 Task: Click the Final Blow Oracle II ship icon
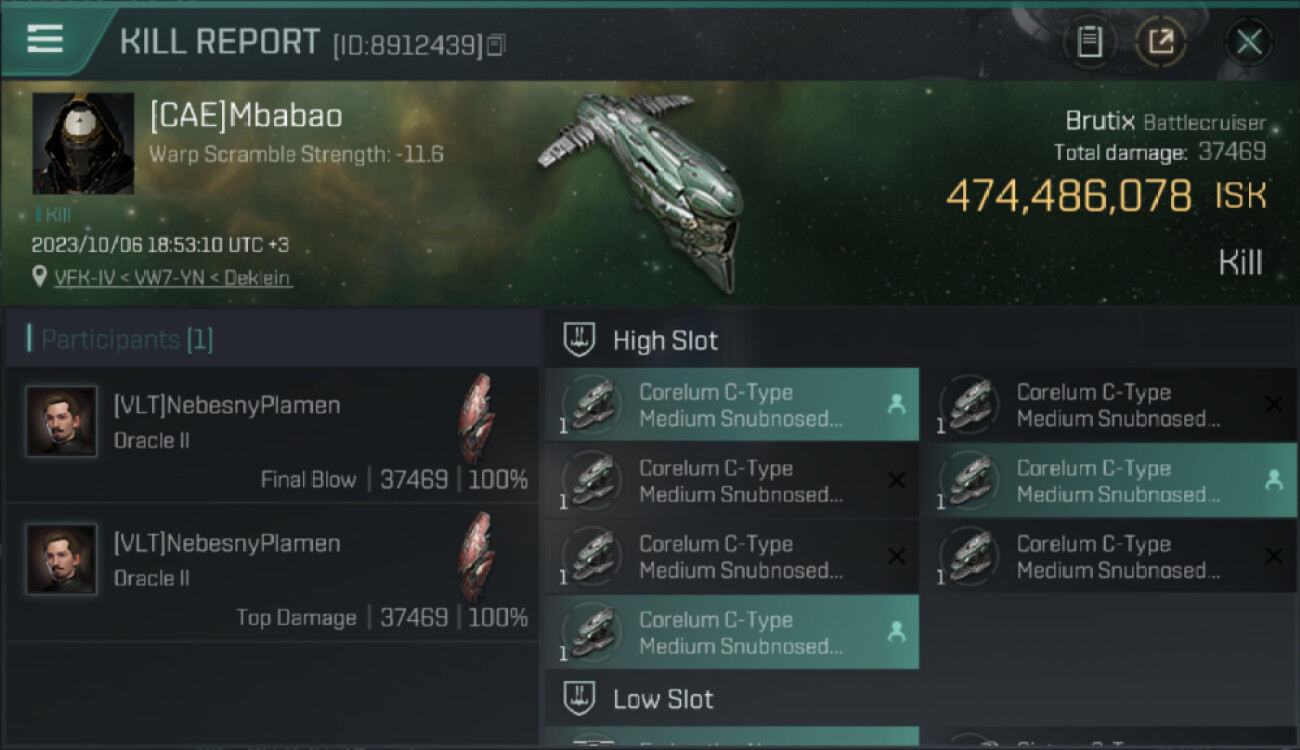click(x=477, y=418)
